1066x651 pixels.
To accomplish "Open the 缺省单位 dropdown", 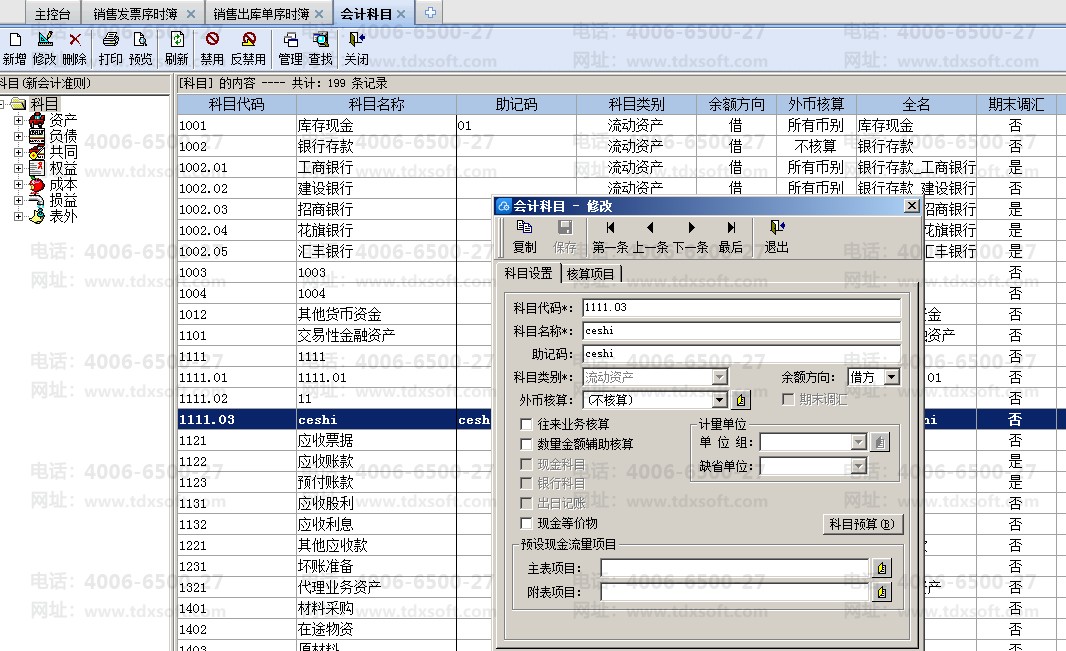I will [859, 466].
